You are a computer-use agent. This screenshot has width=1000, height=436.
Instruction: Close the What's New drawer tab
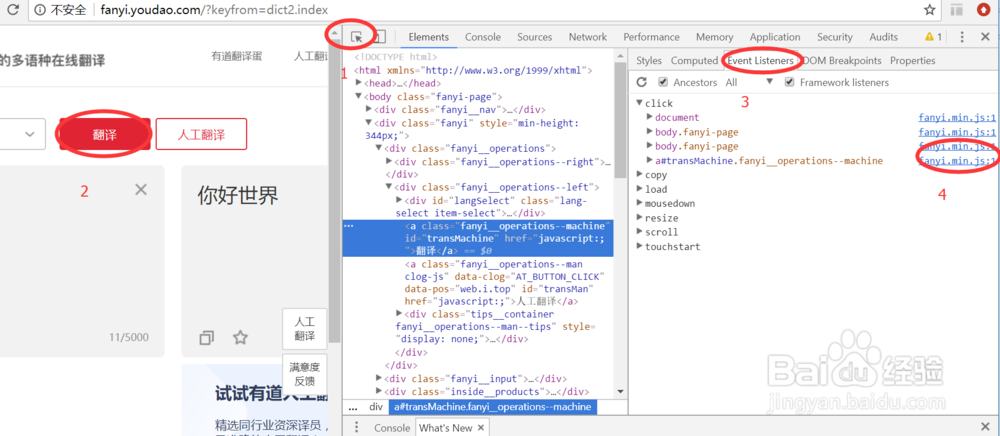[480, 428]
